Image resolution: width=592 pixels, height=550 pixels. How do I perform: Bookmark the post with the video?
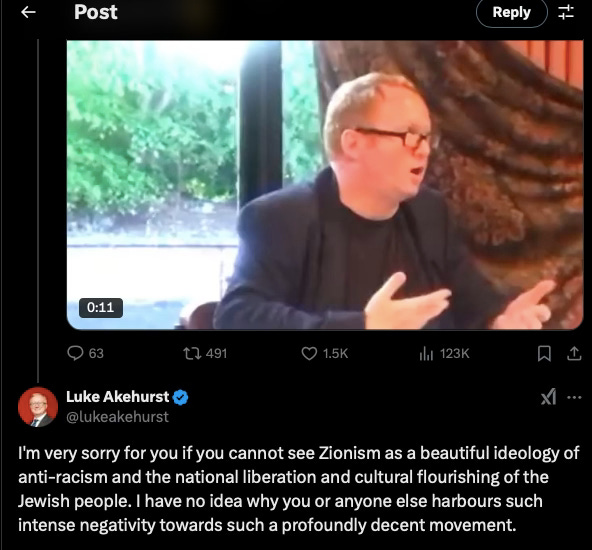coord(544,354)
